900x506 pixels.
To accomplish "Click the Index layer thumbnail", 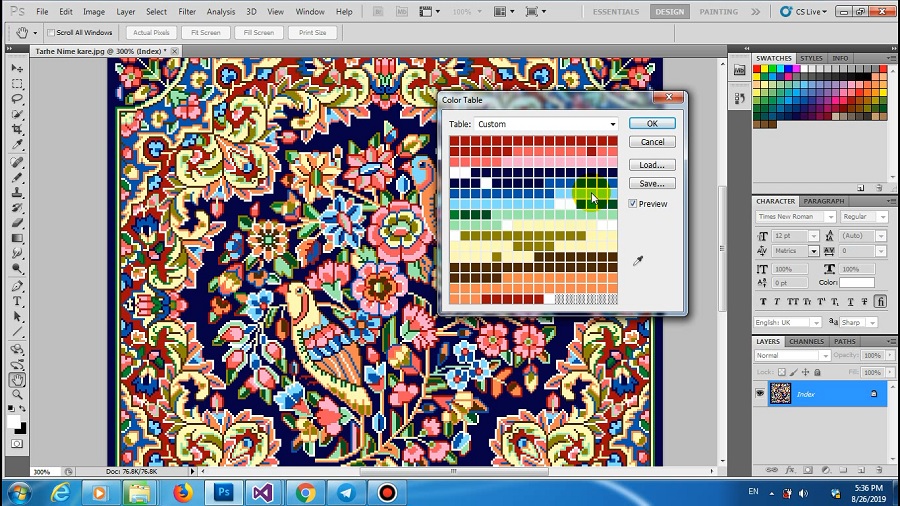I will [x=780, y=394].
